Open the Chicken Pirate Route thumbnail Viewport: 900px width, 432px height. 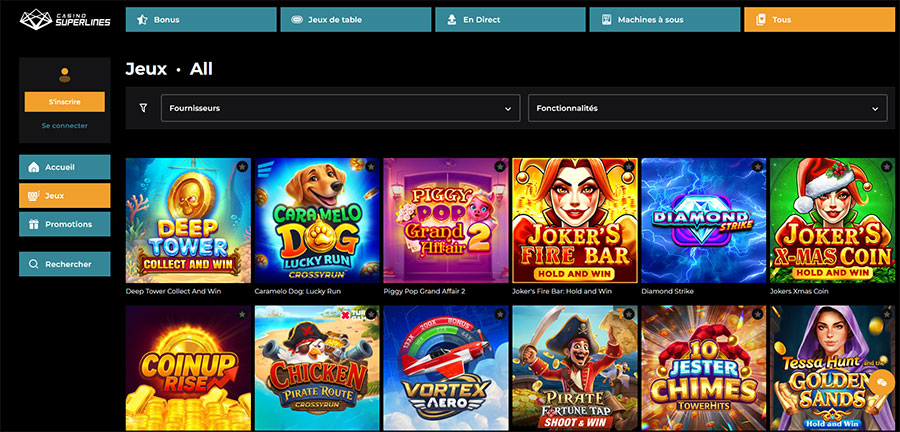[x=317, y=368]
